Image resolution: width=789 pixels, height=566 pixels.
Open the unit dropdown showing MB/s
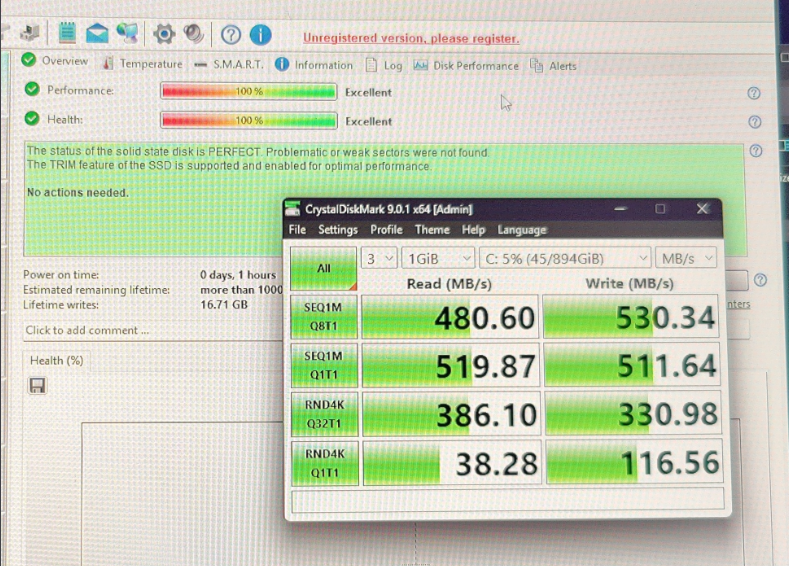click(686, 259)
